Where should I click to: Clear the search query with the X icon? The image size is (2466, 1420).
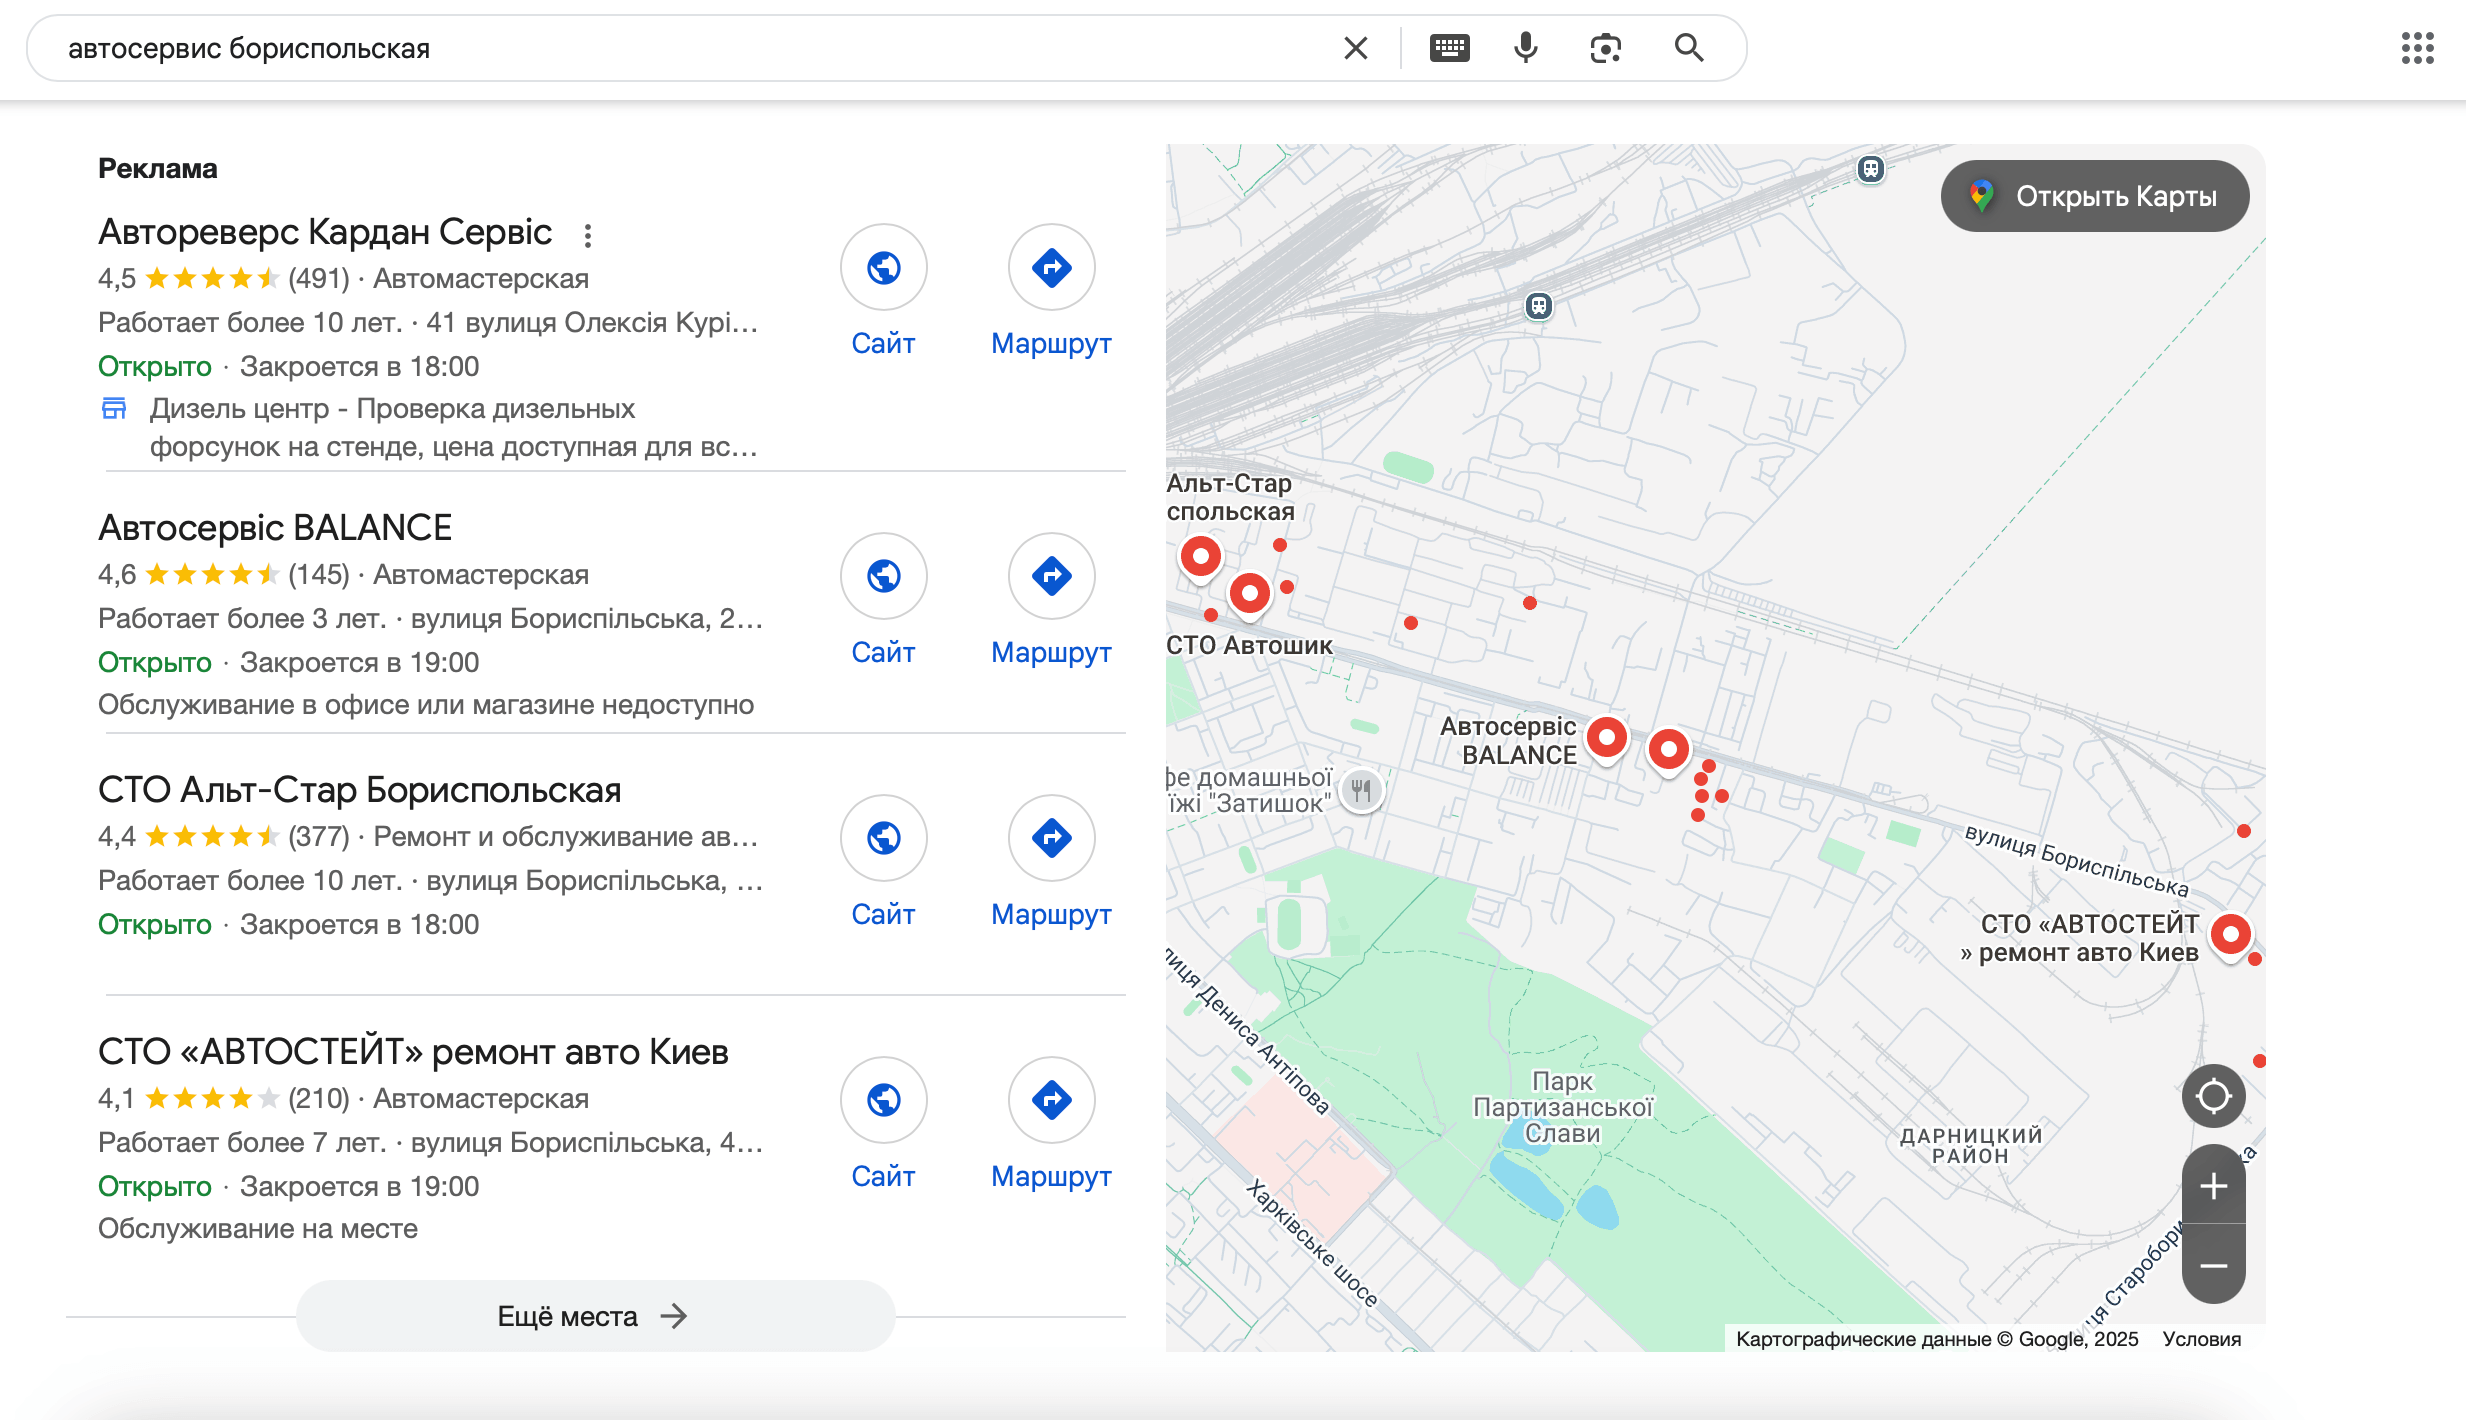click(1355, 48)
